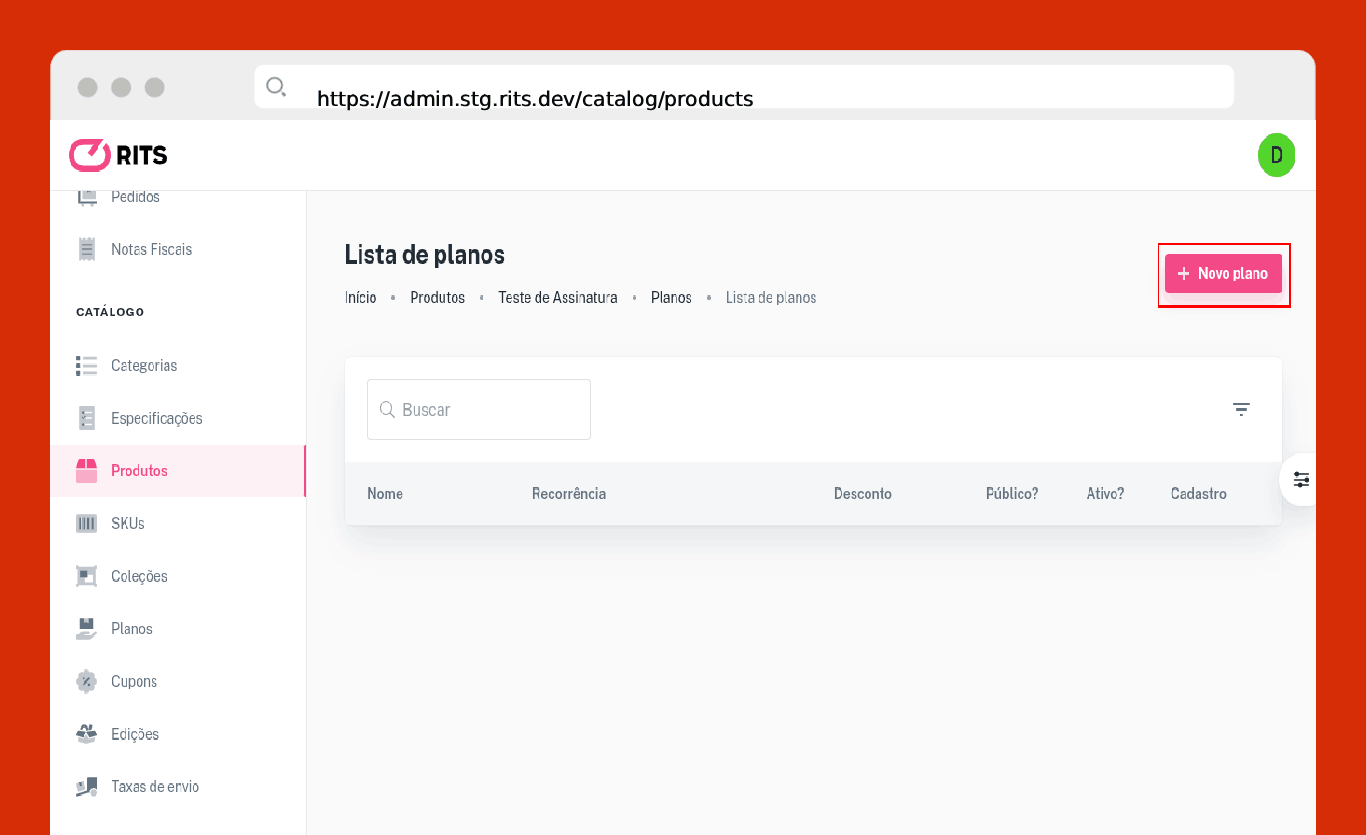Click the Especificações icon

87,418
